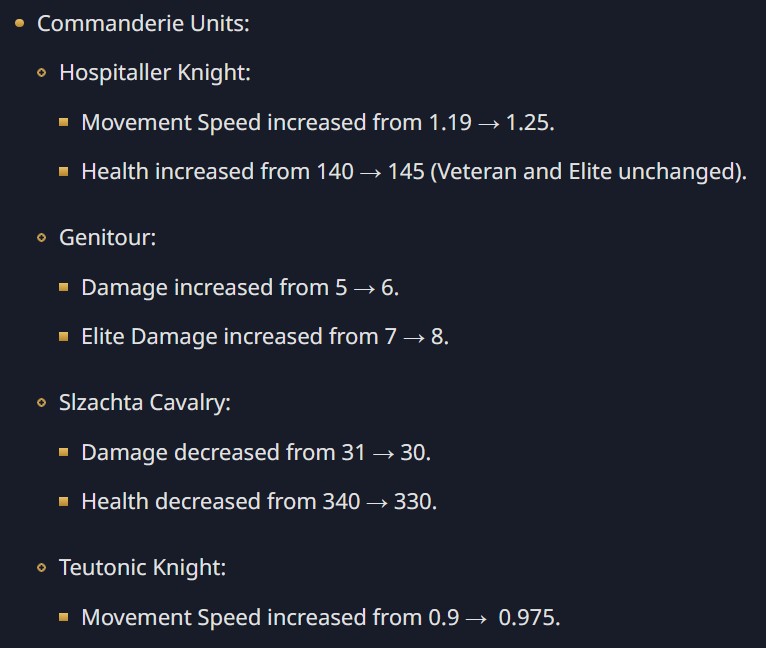Click the Commanderie Units heading
Image resolution: width=766 pixels, height=648 pixels.
pos(143,23)
